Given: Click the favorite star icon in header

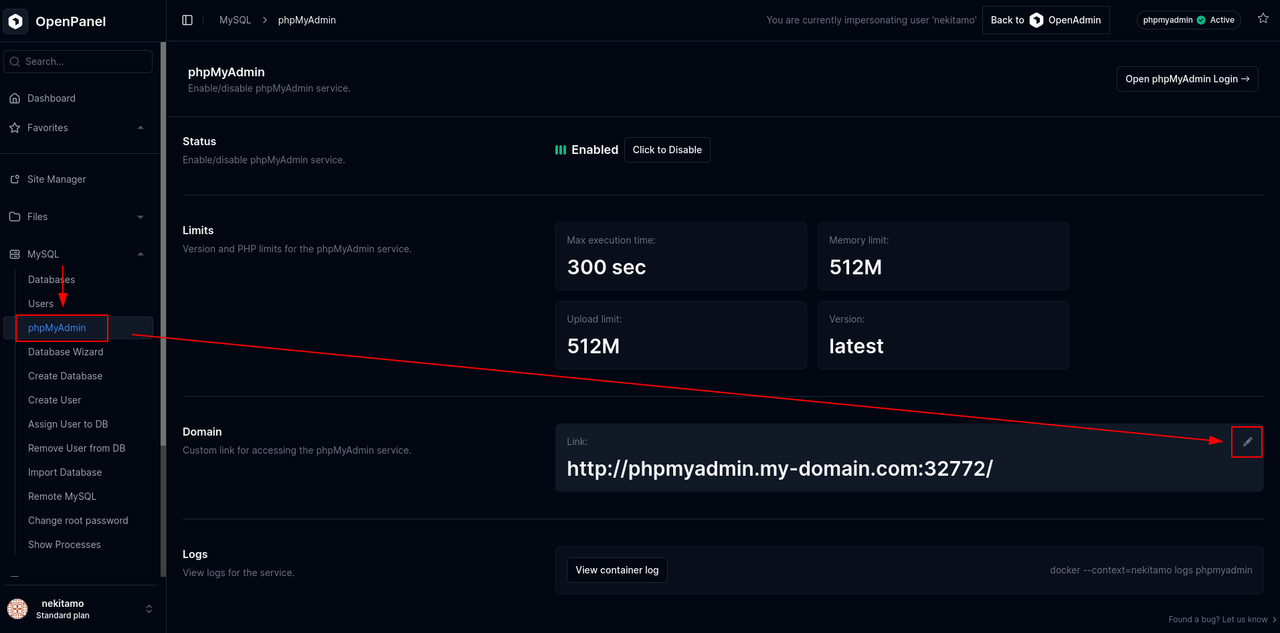Looking at the screenshot, I should pos(1263,19).
